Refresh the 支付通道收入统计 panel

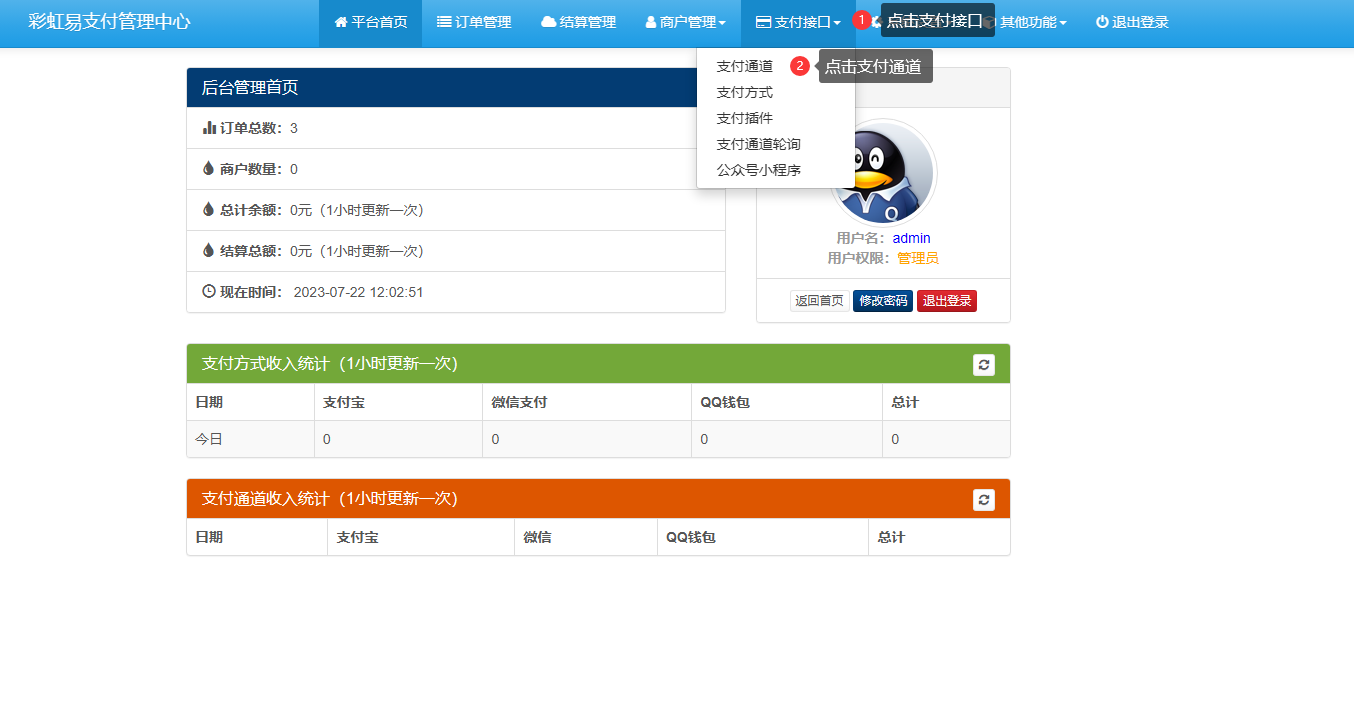(984, 500)
